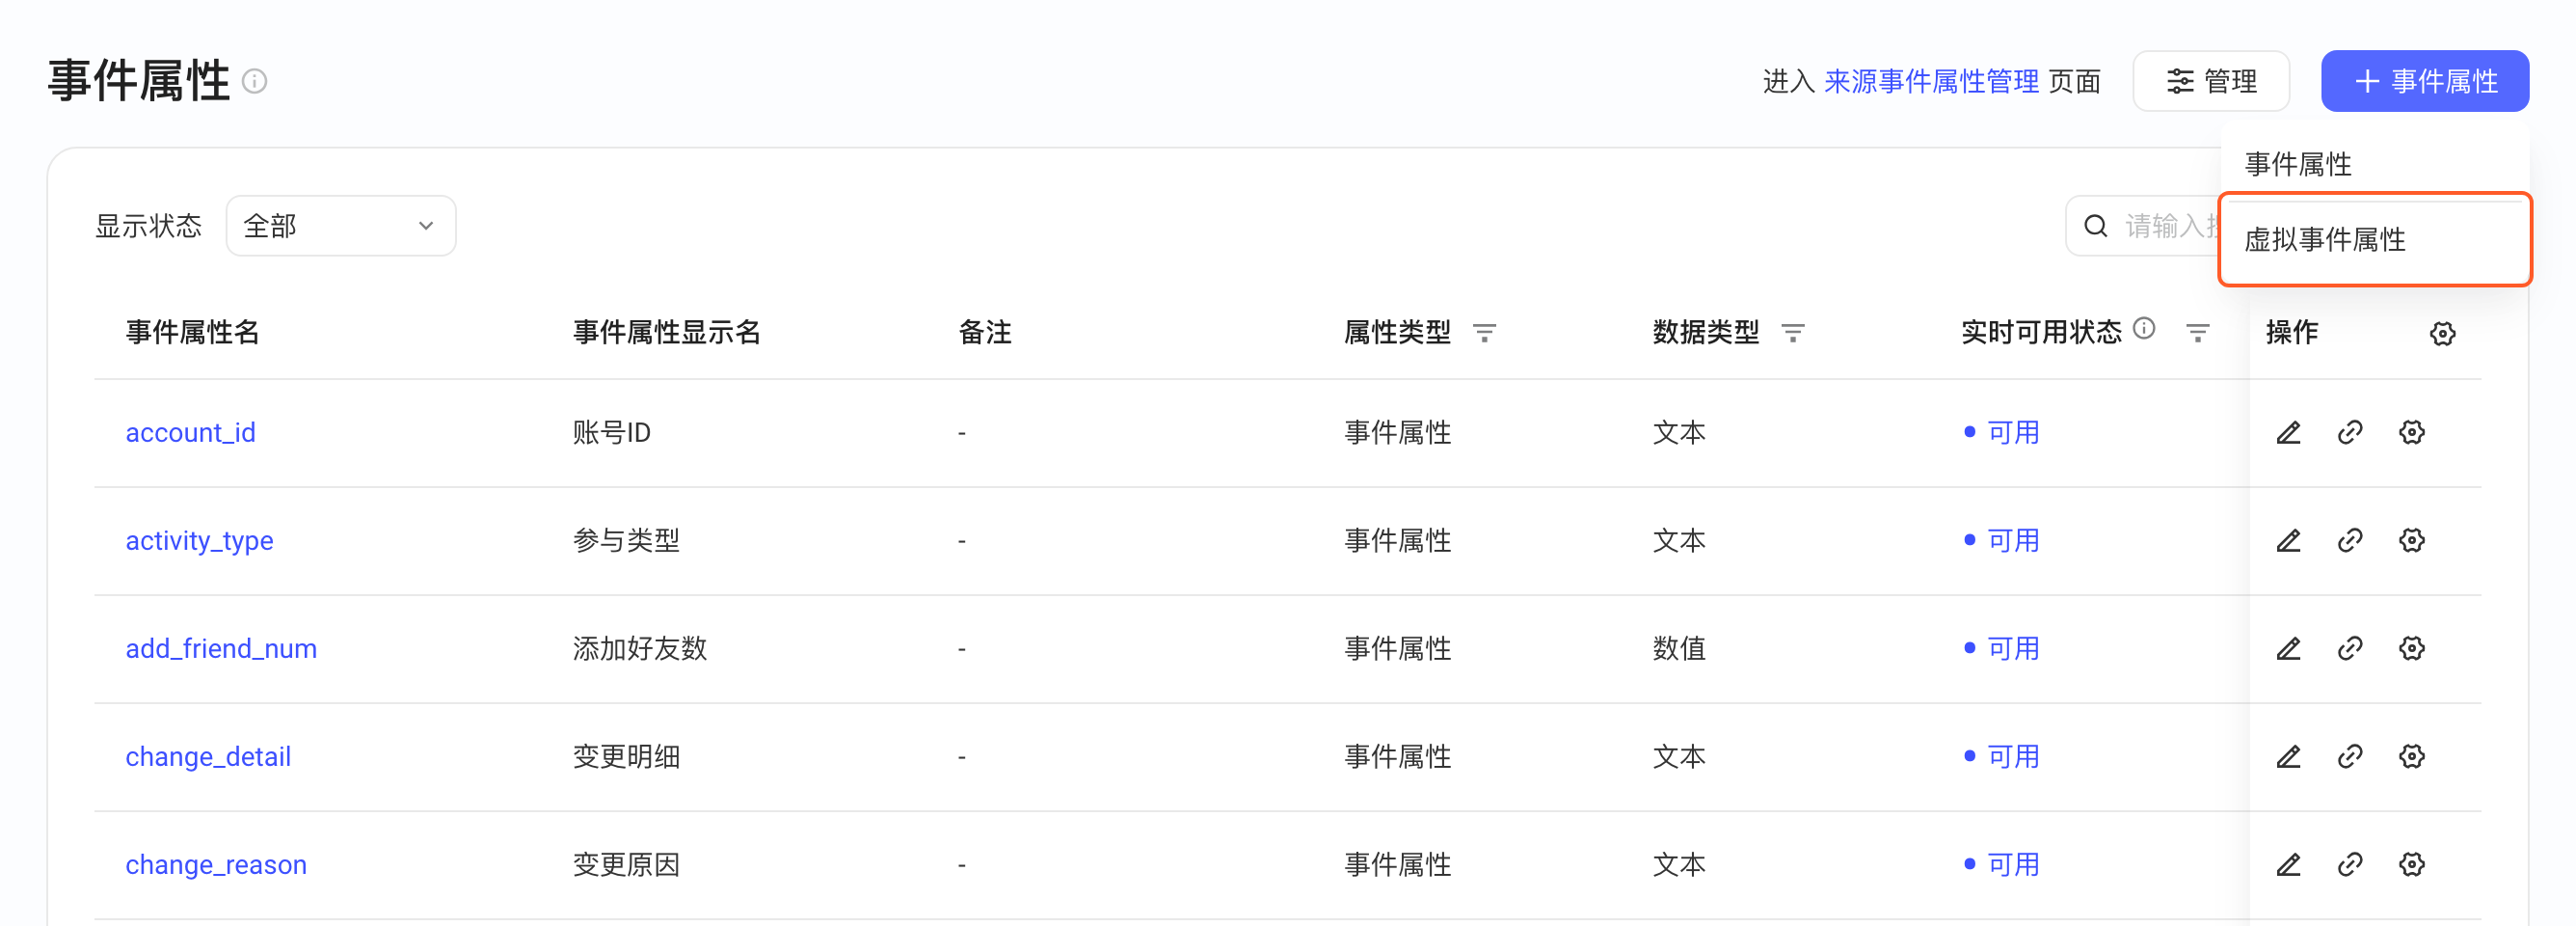Open the 数据类型 column filter
This screenshot has height=926, width=2576.
[1793, 333]
